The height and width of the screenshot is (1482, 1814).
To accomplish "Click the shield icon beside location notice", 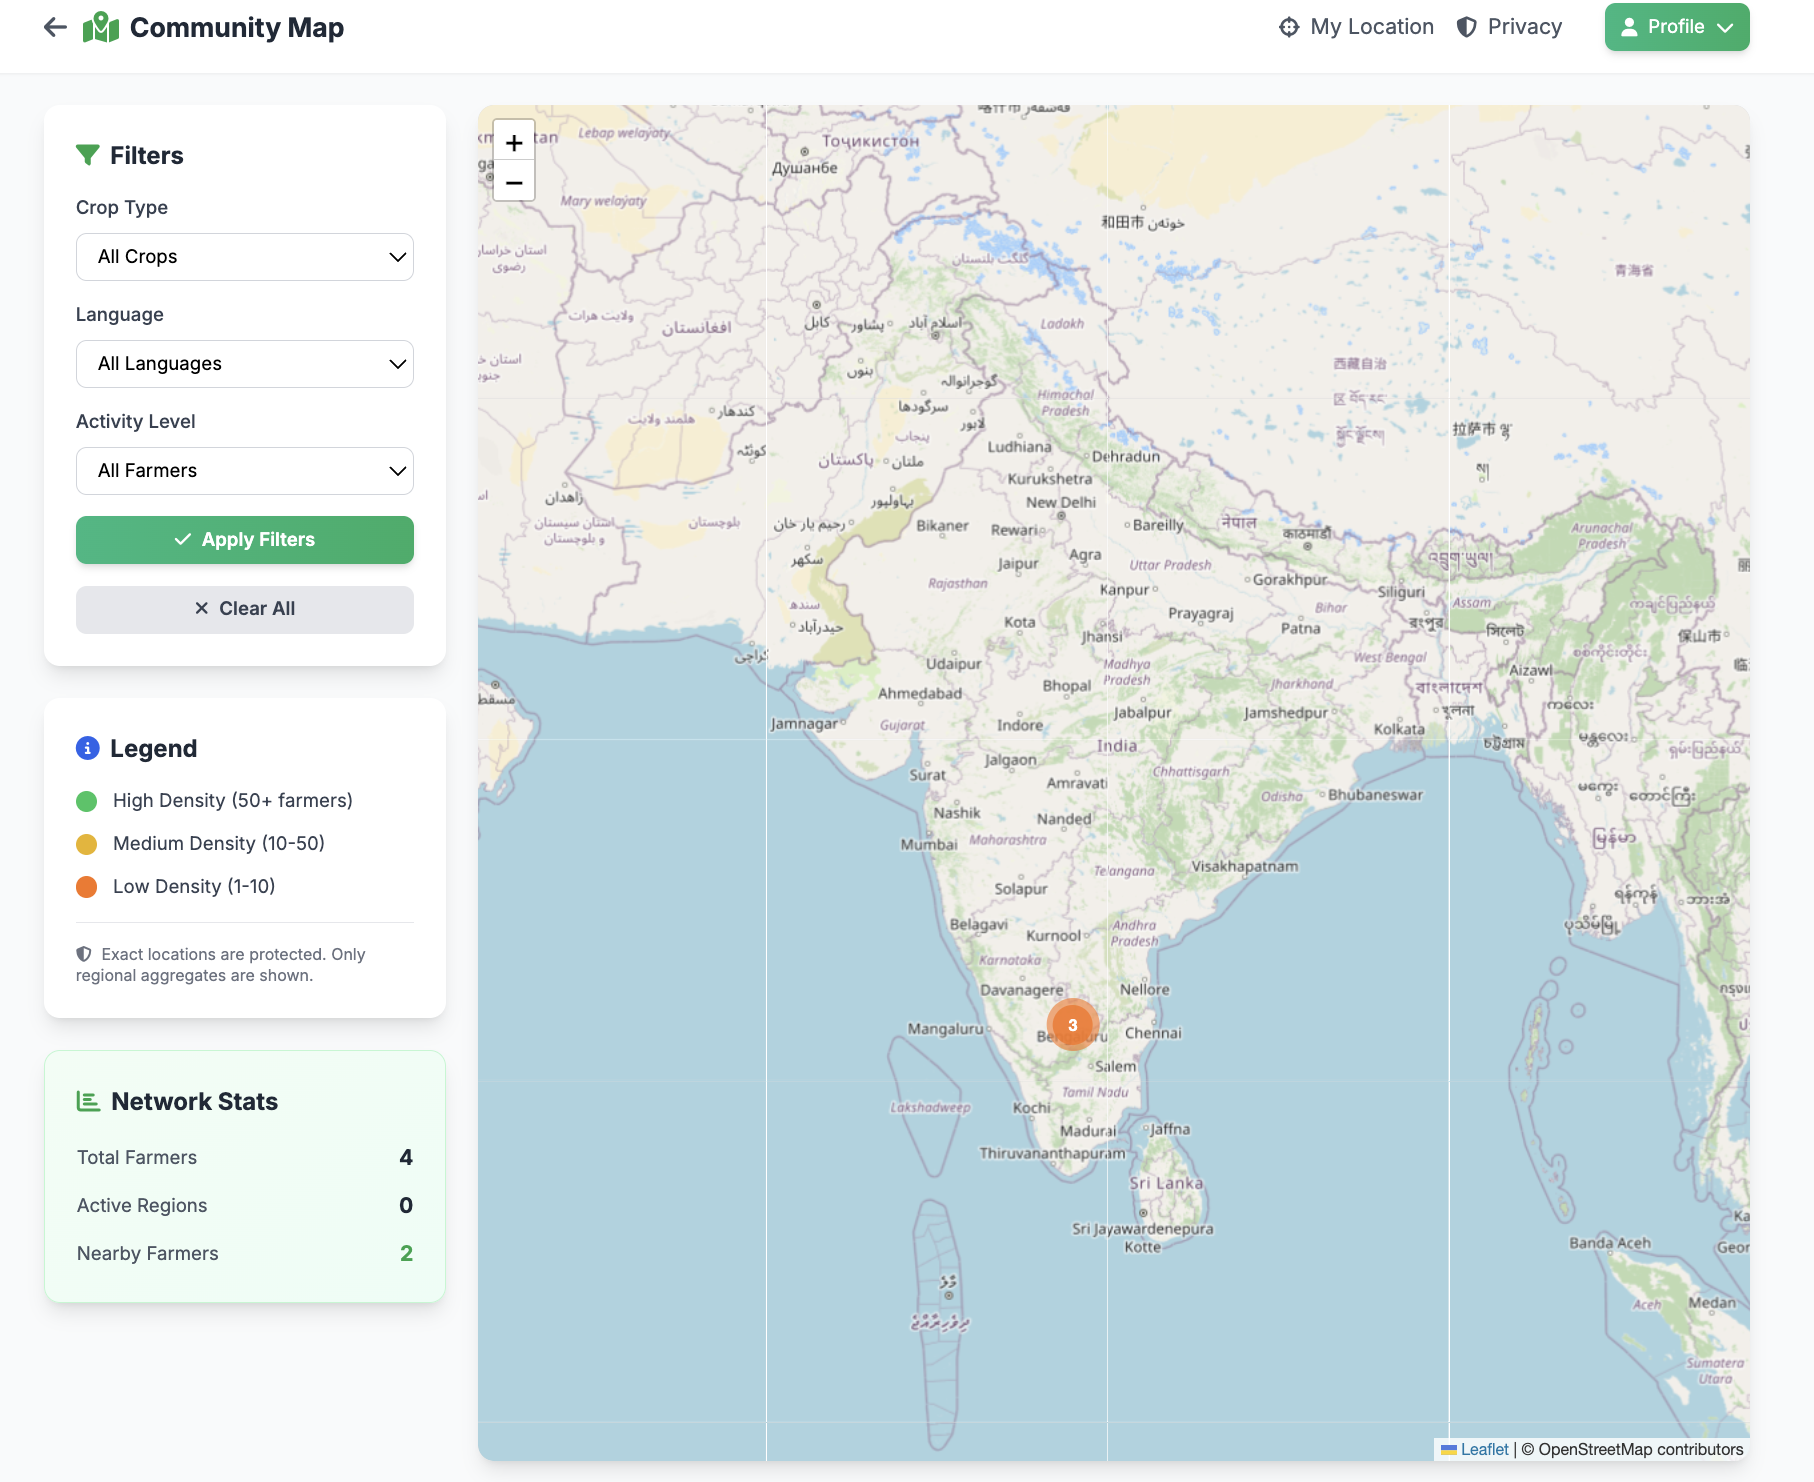I will coord(84,954).
